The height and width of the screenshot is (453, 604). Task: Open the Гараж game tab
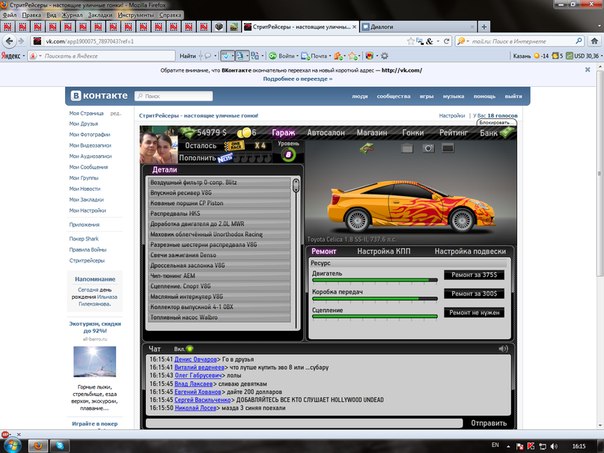(283, 133)
